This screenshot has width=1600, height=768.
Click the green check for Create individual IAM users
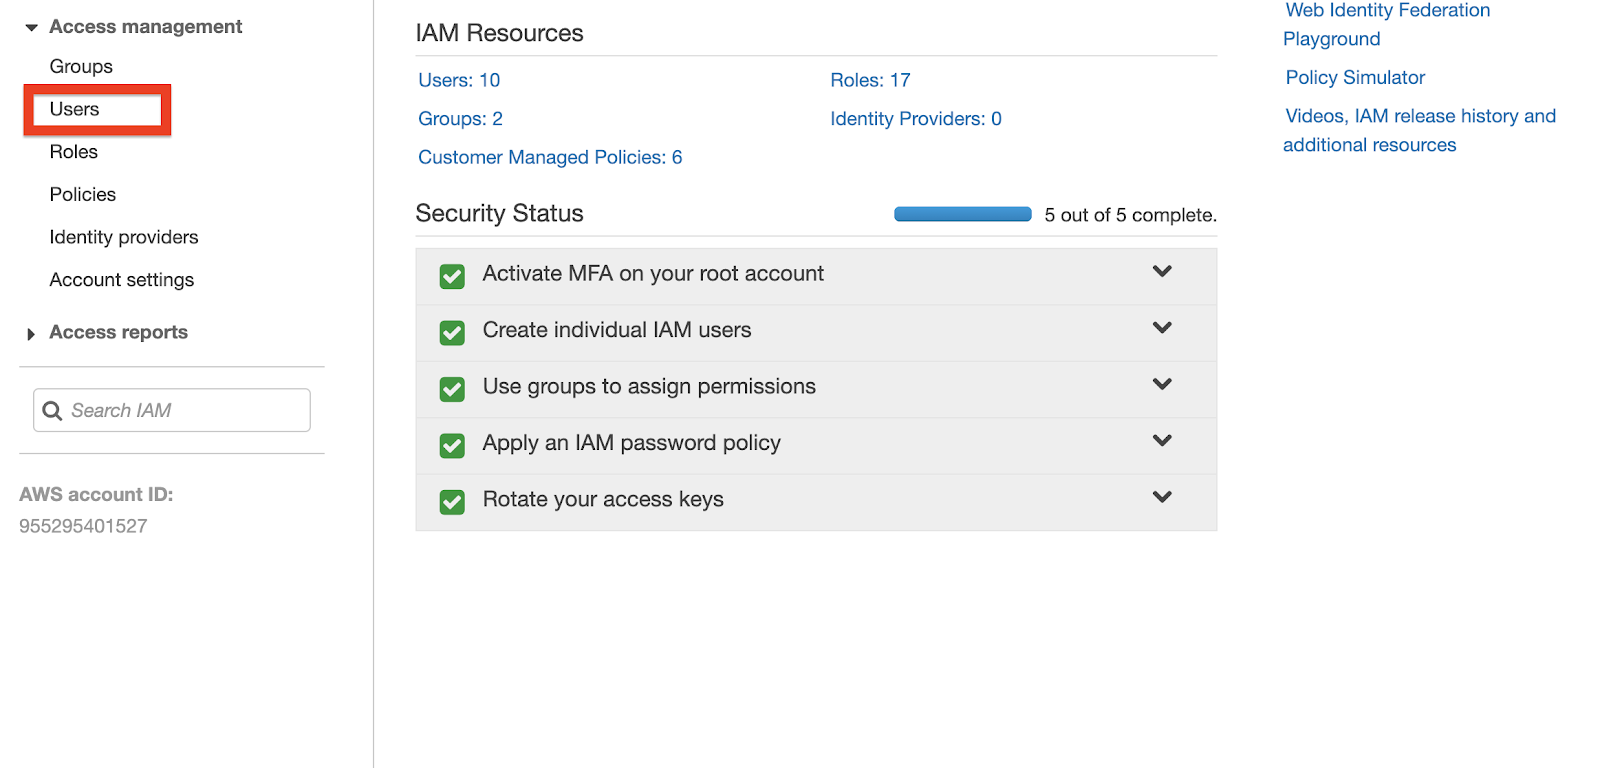click(x=452, y=333)
